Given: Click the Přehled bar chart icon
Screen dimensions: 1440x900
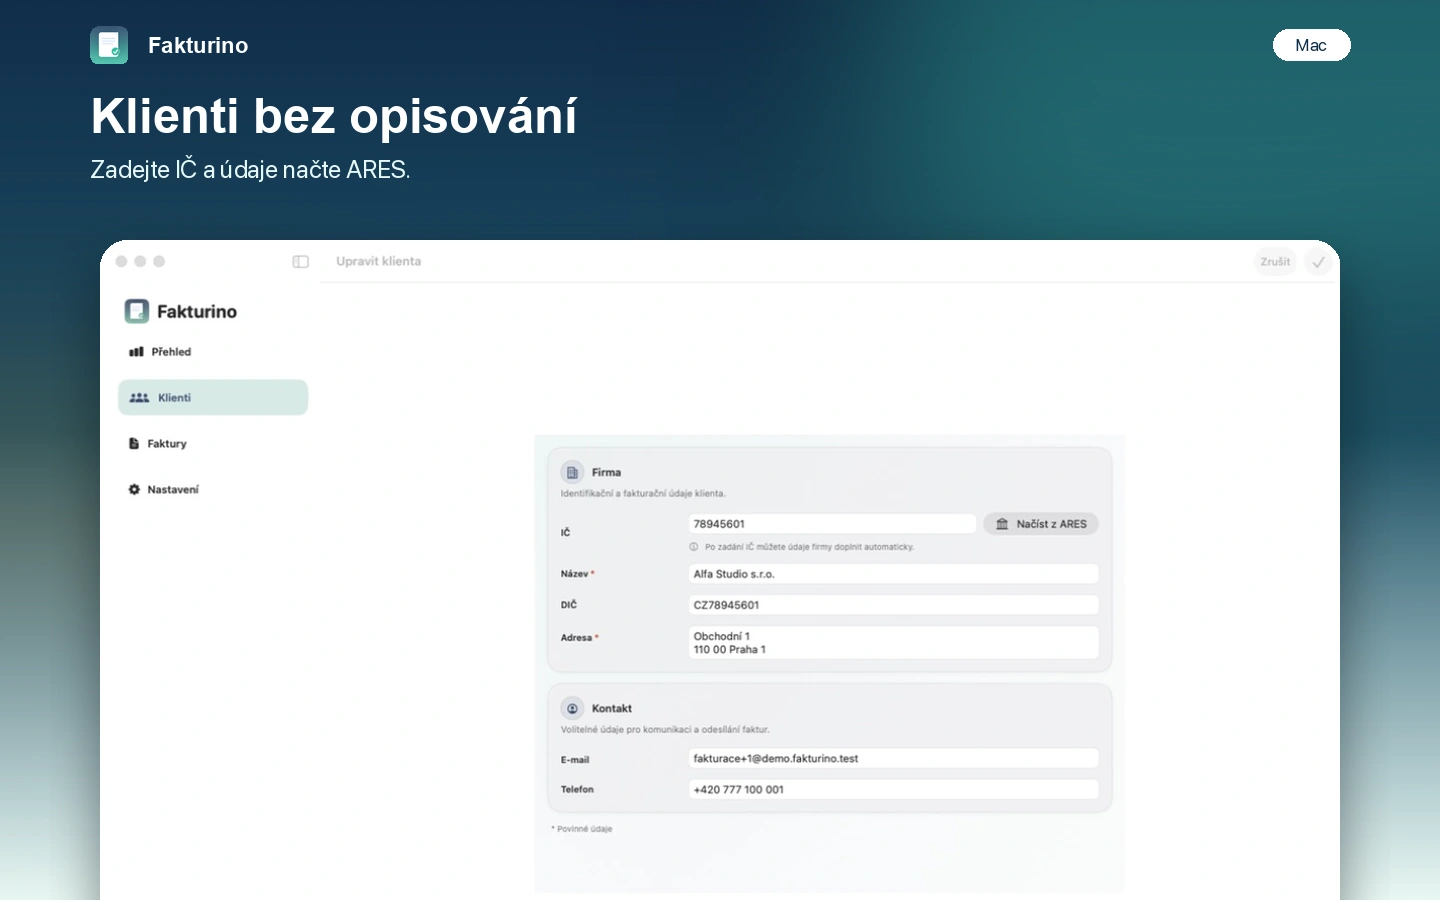Looking at the screenshot, I should point(136,352).
